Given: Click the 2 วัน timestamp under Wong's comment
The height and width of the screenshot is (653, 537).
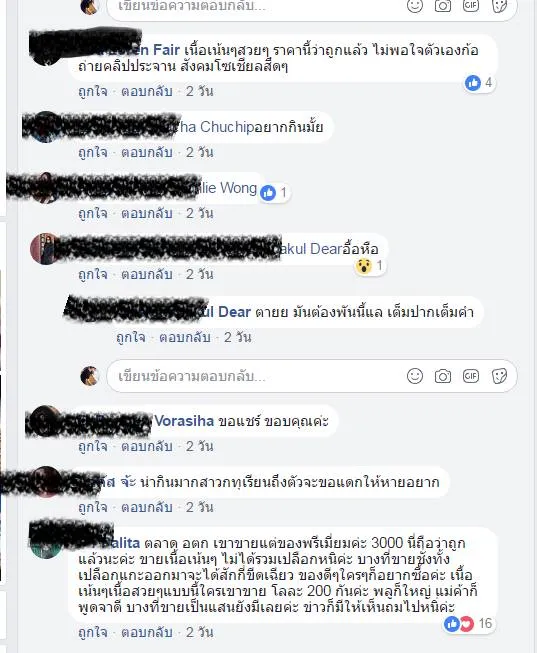Looking at the screenshot, I should (x=199, y=214).
